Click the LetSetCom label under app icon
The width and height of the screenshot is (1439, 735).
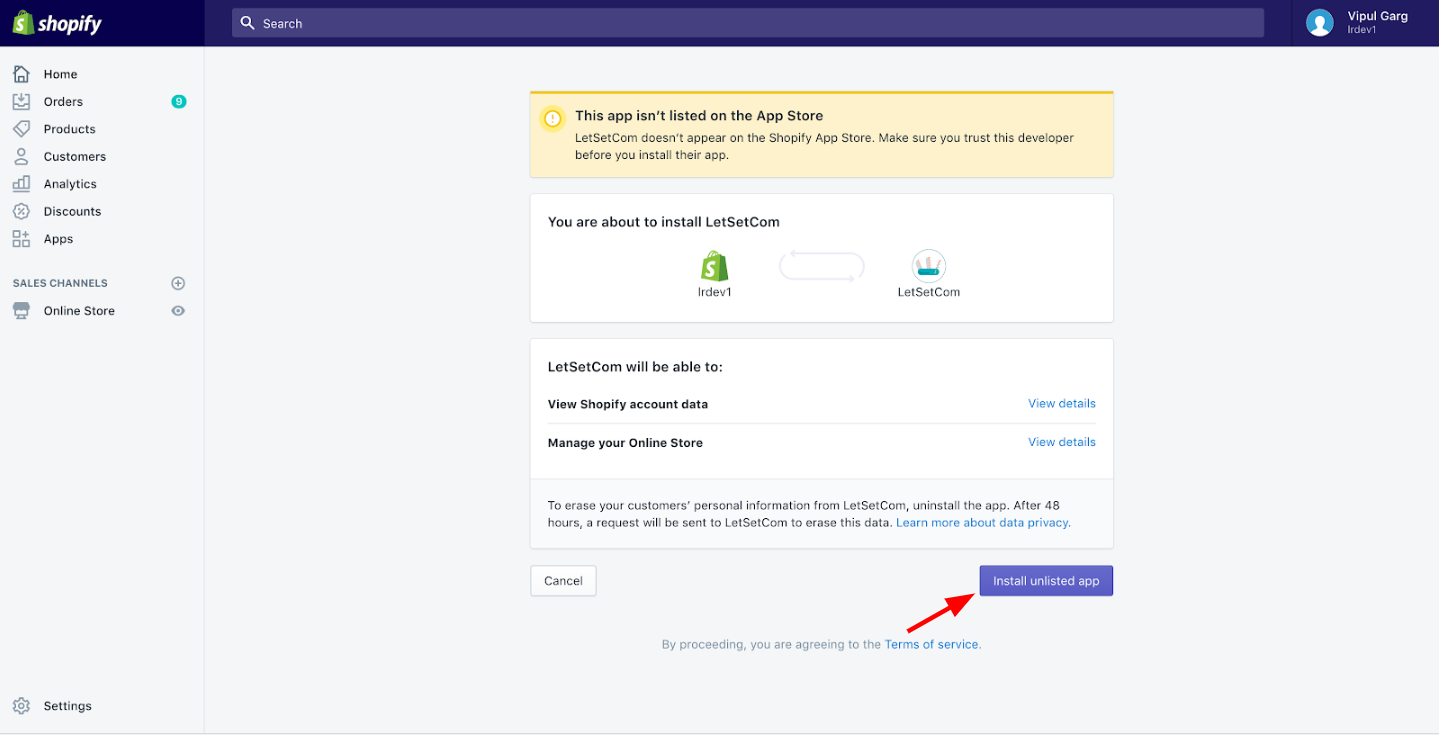pyautogui.click(x=929, y=292)
